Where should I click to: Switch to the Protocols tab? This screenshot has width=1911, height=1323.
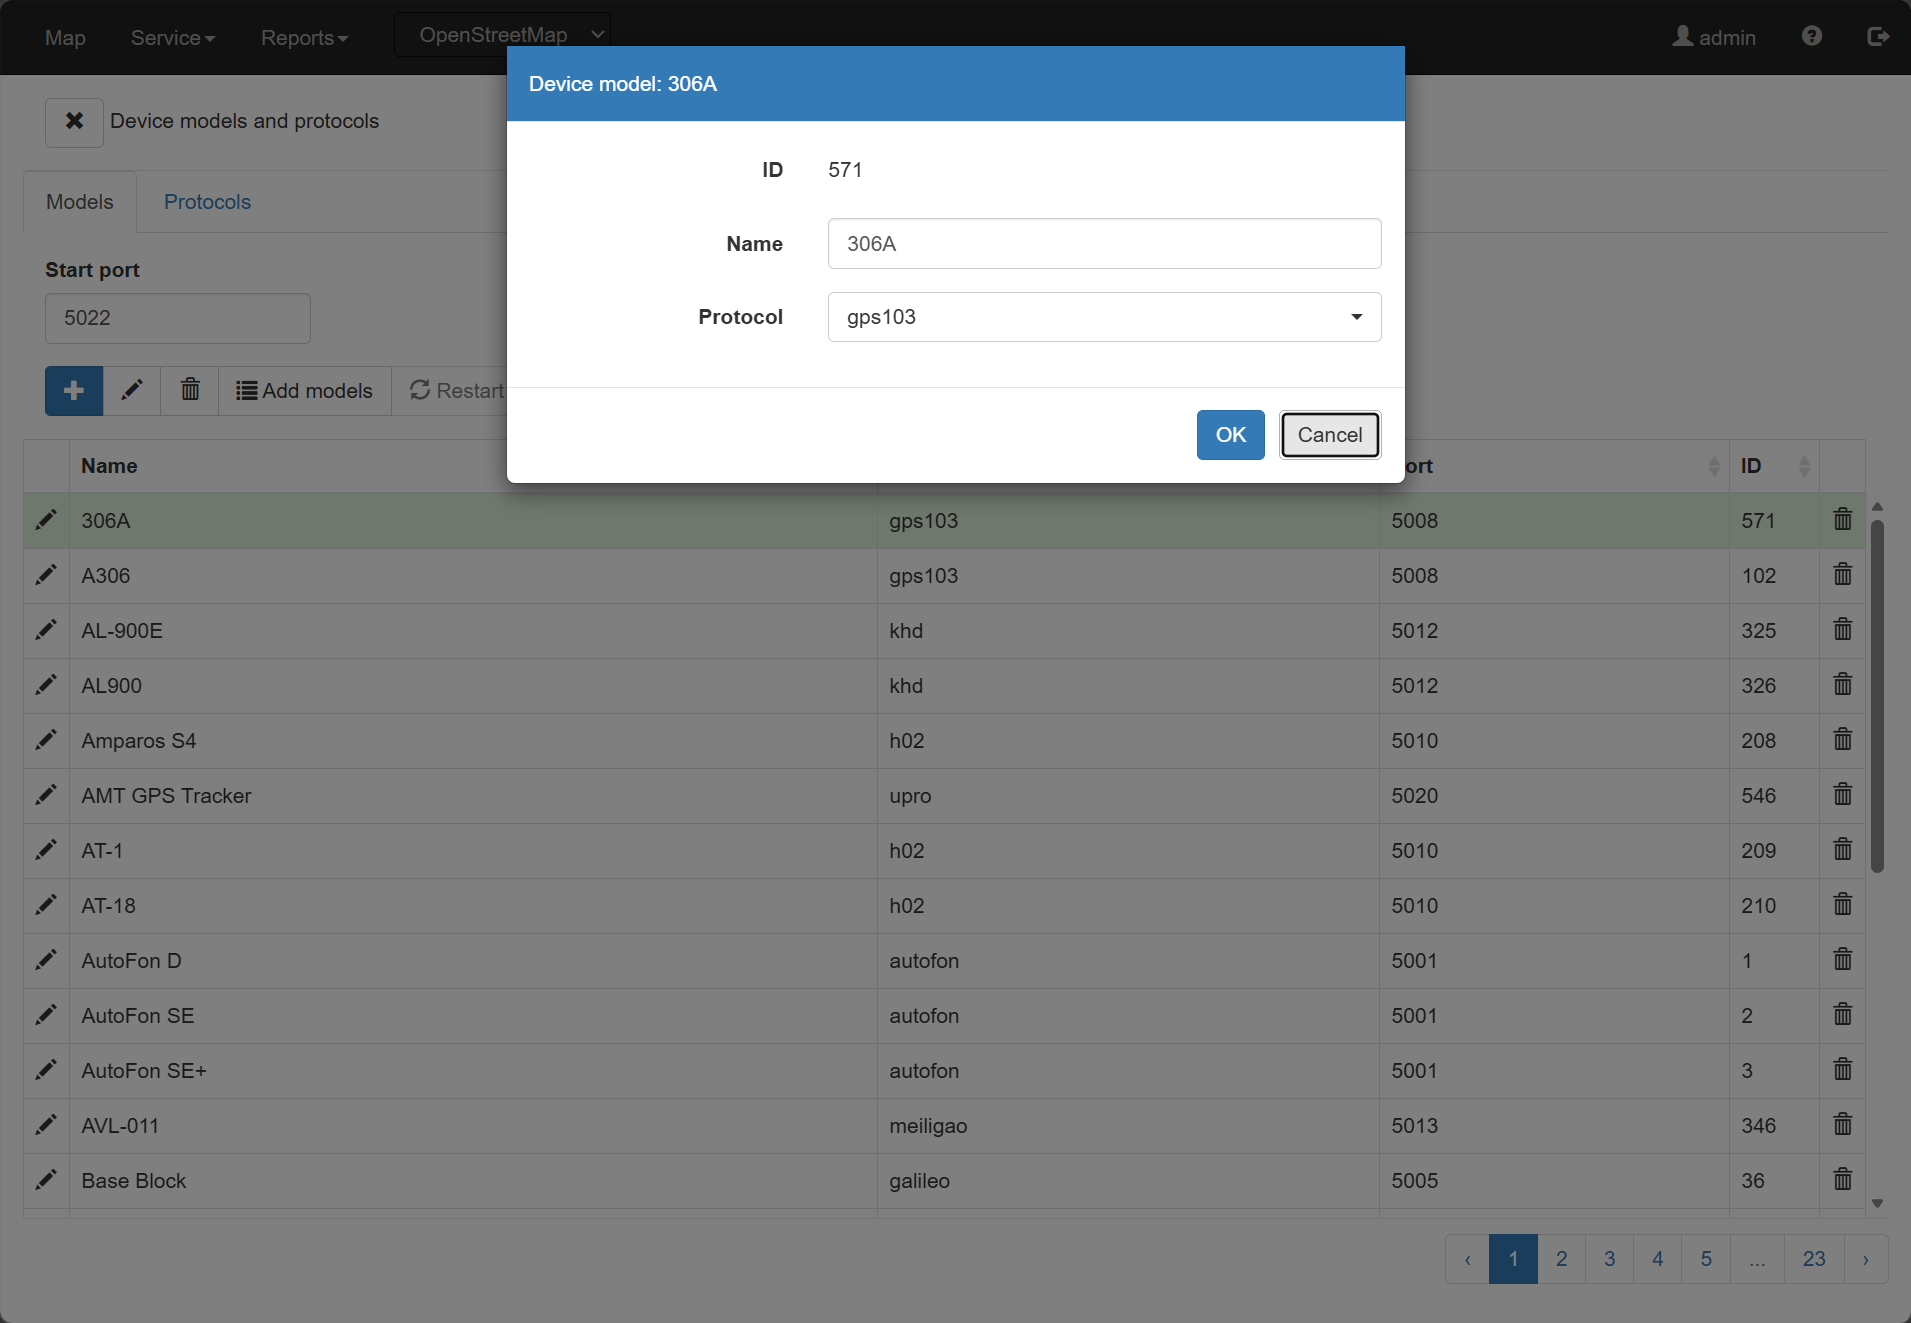pyautogui.click(x=207, y=202)
